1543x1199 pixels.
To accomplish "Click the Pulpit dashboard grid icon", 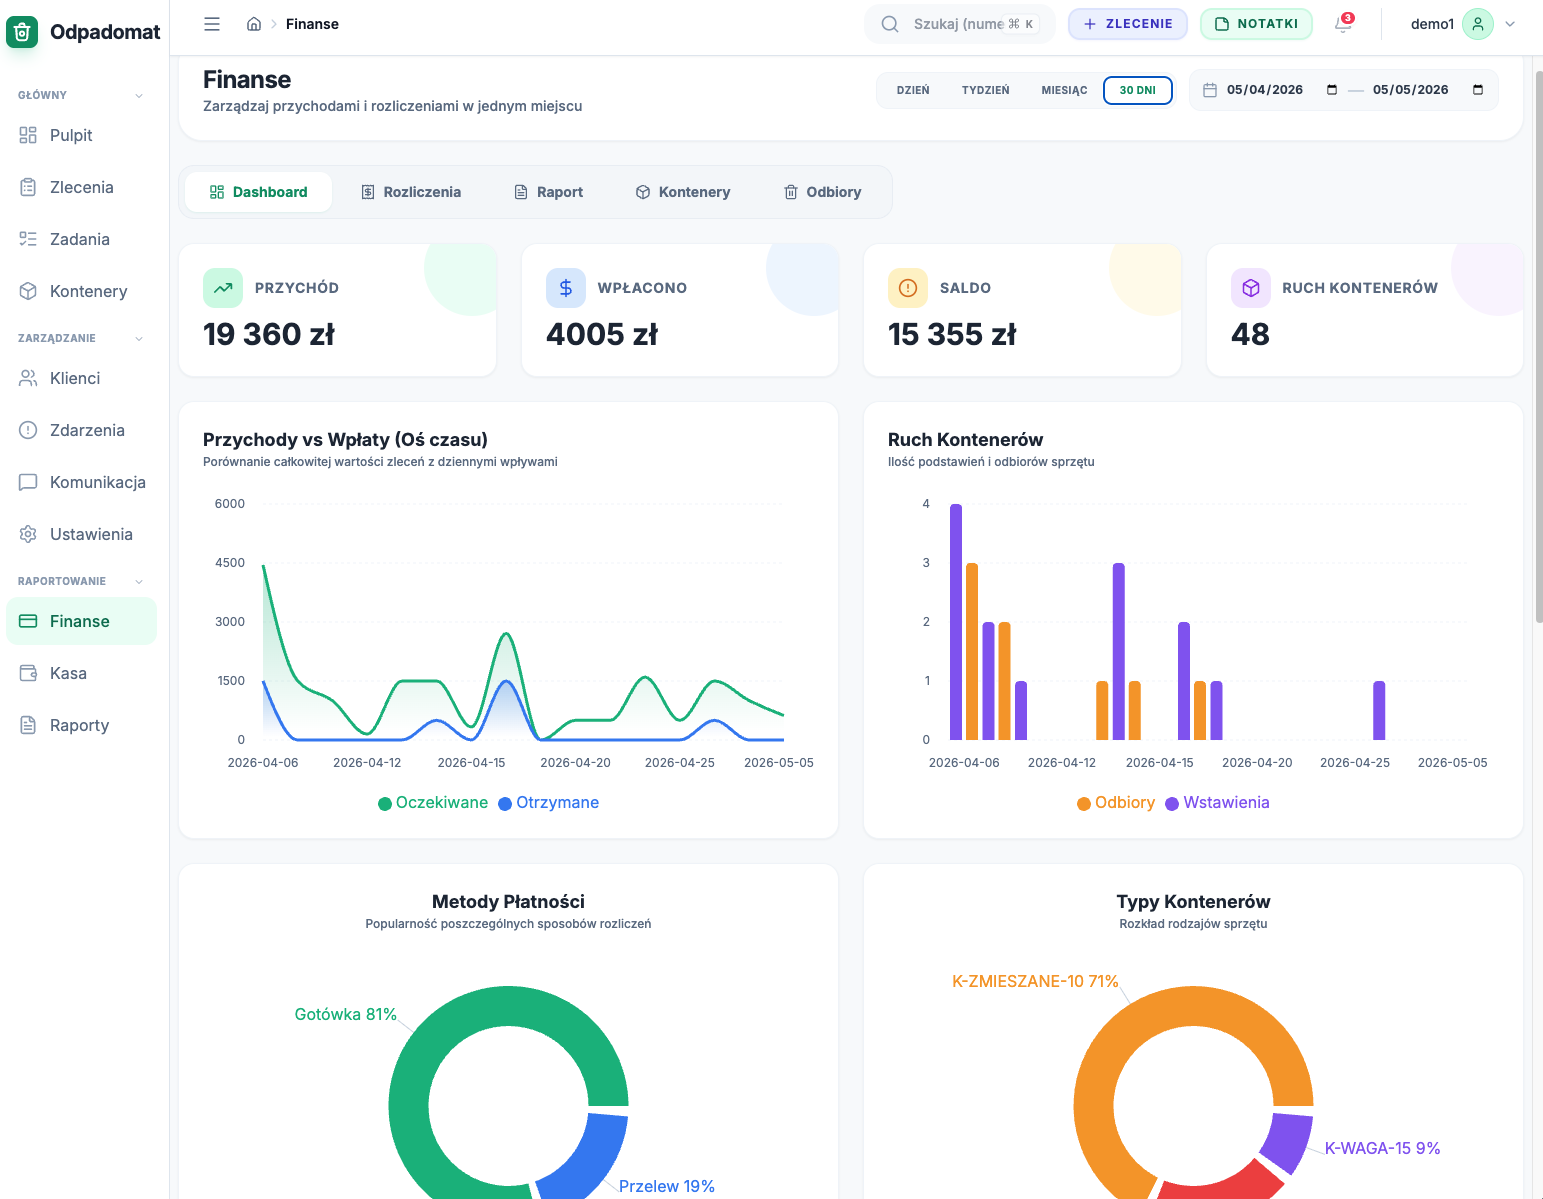I will click(28, 135).
